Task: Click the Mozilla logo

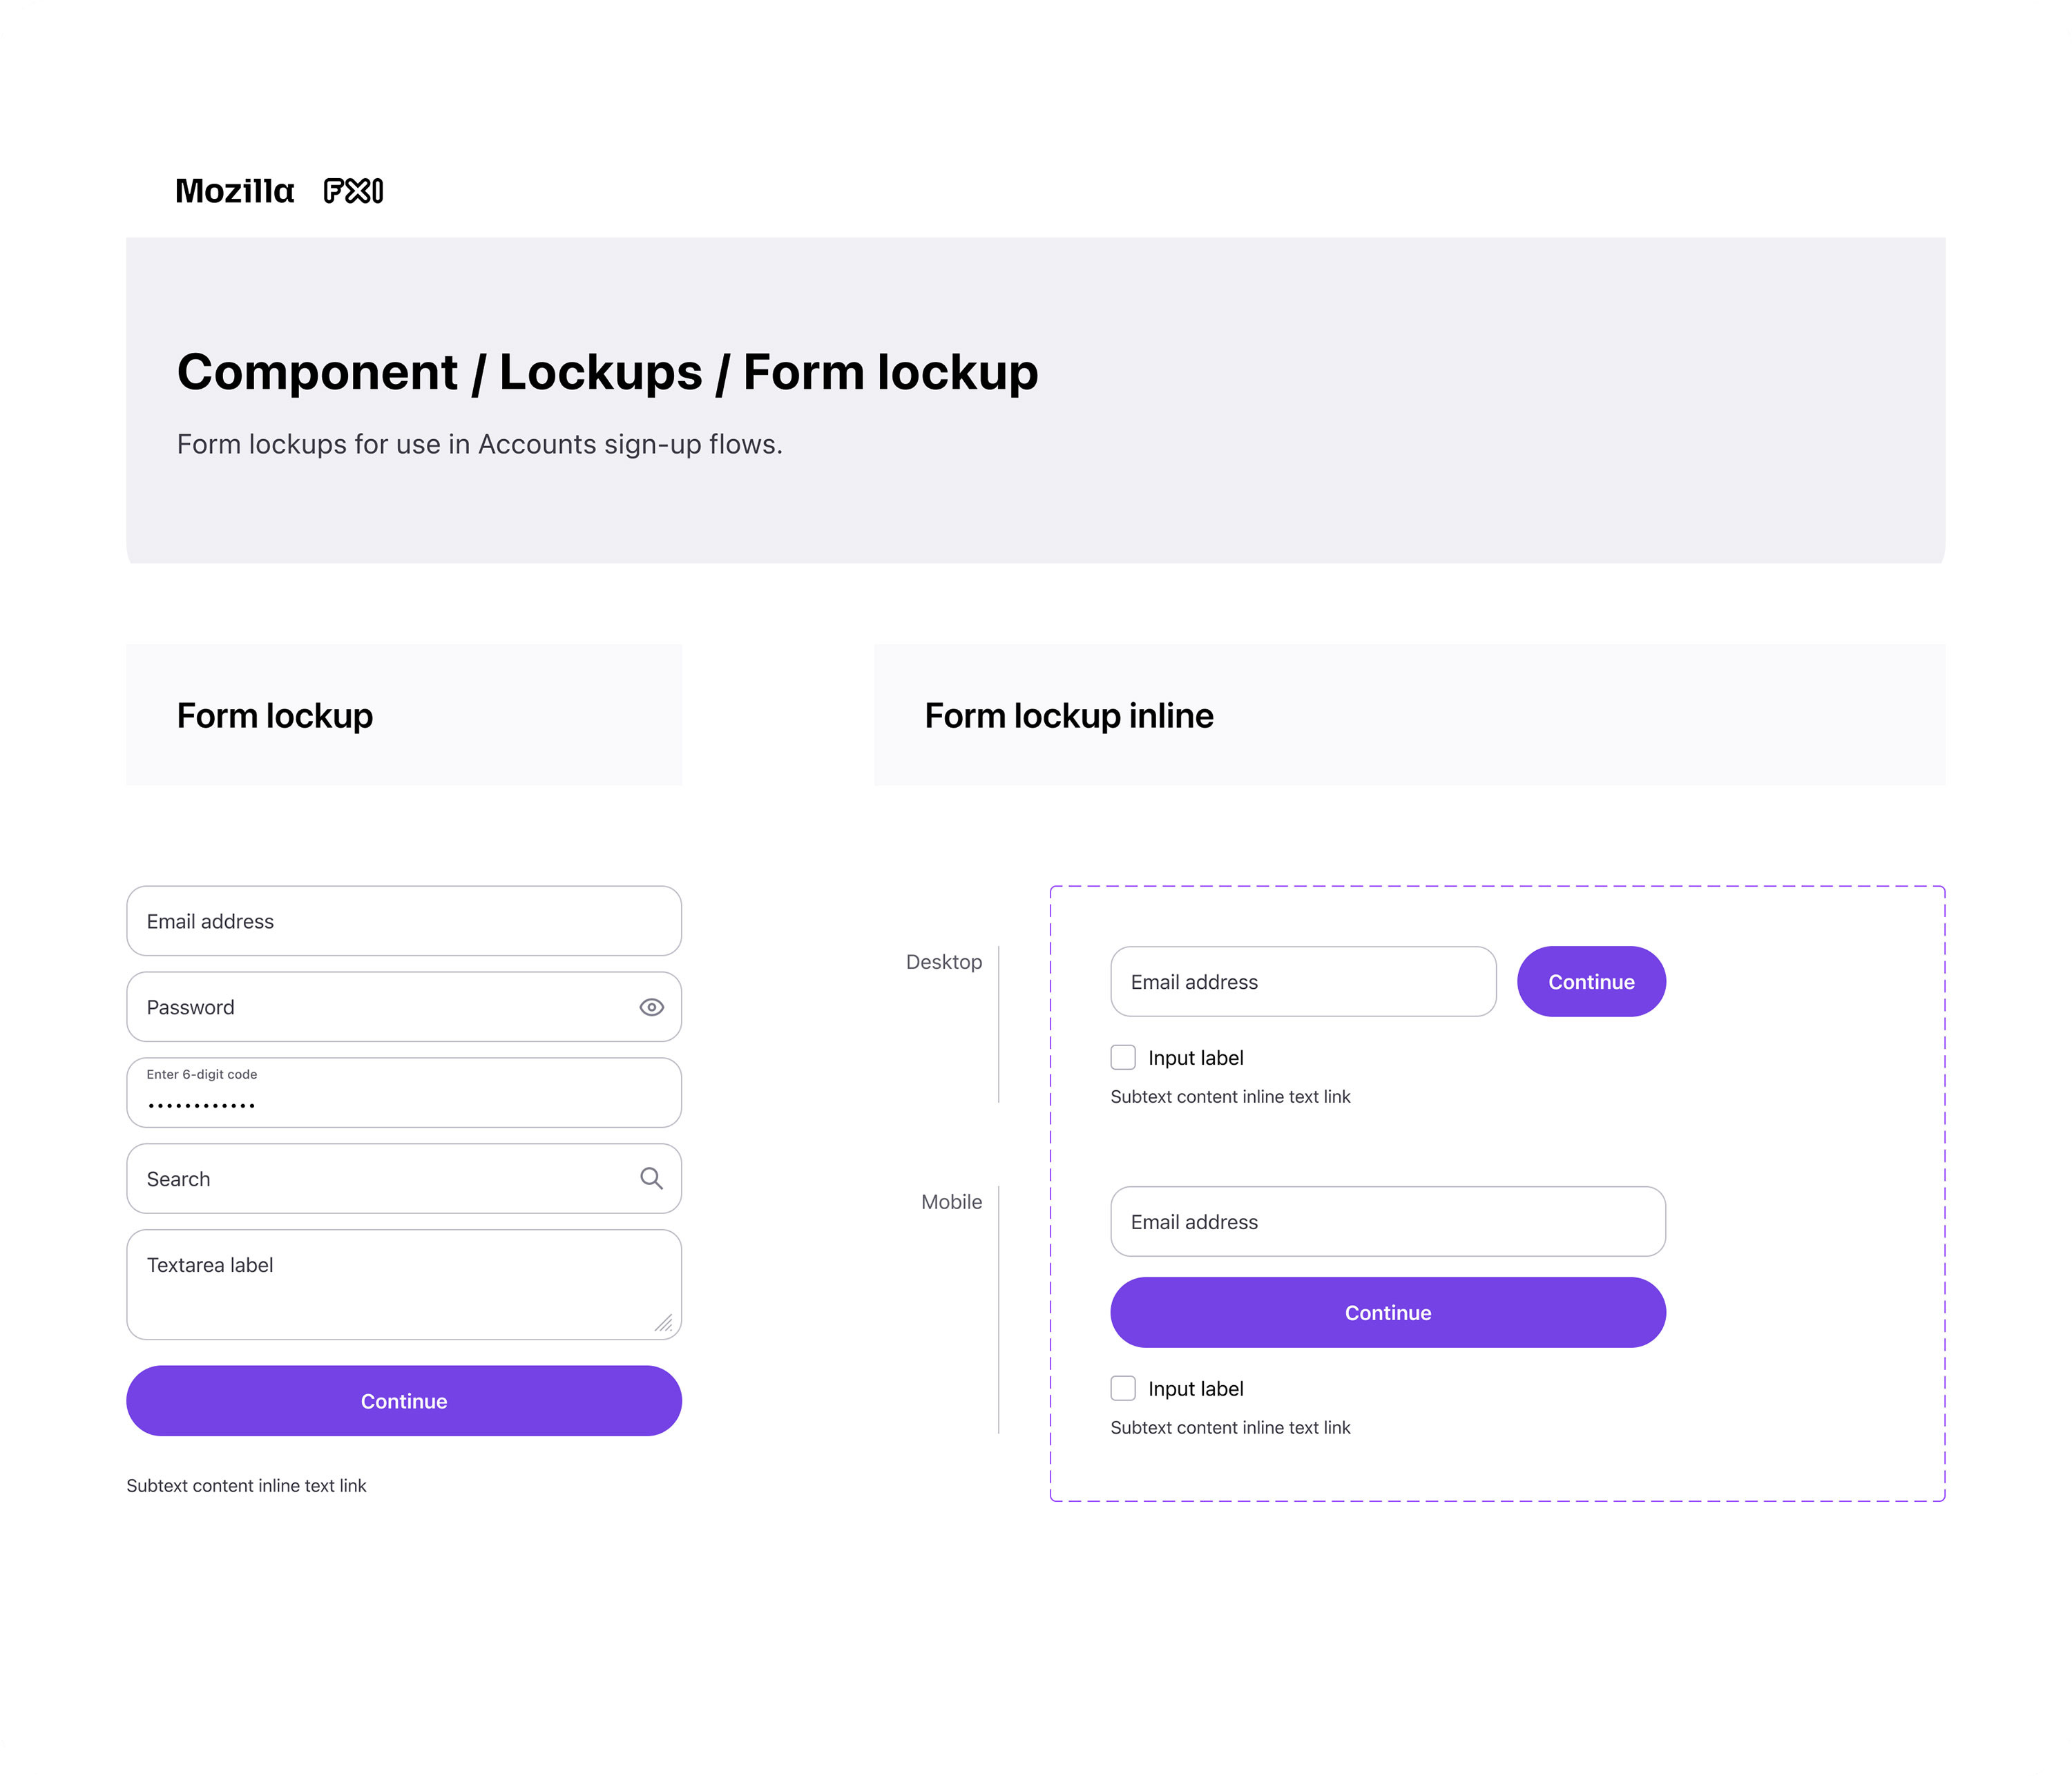Action: pos(235,191)
